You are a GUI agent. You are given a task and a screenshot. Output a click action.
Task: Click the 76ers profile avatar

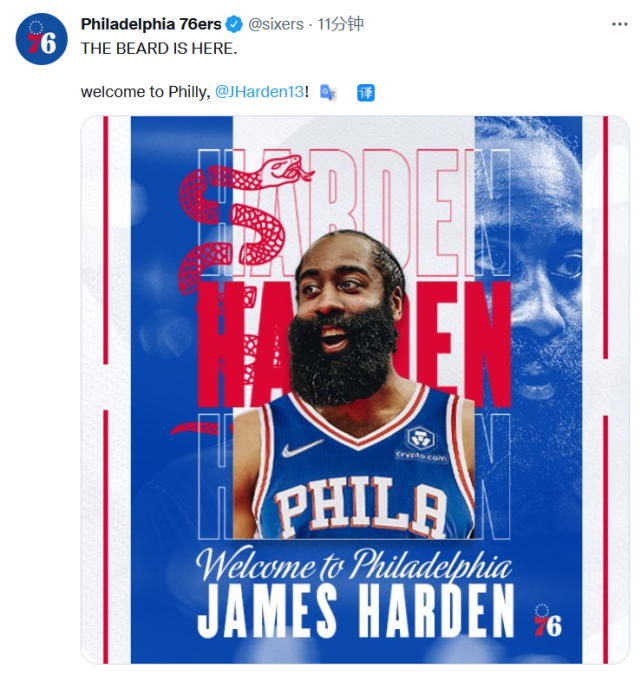click(x=41, y=39)
